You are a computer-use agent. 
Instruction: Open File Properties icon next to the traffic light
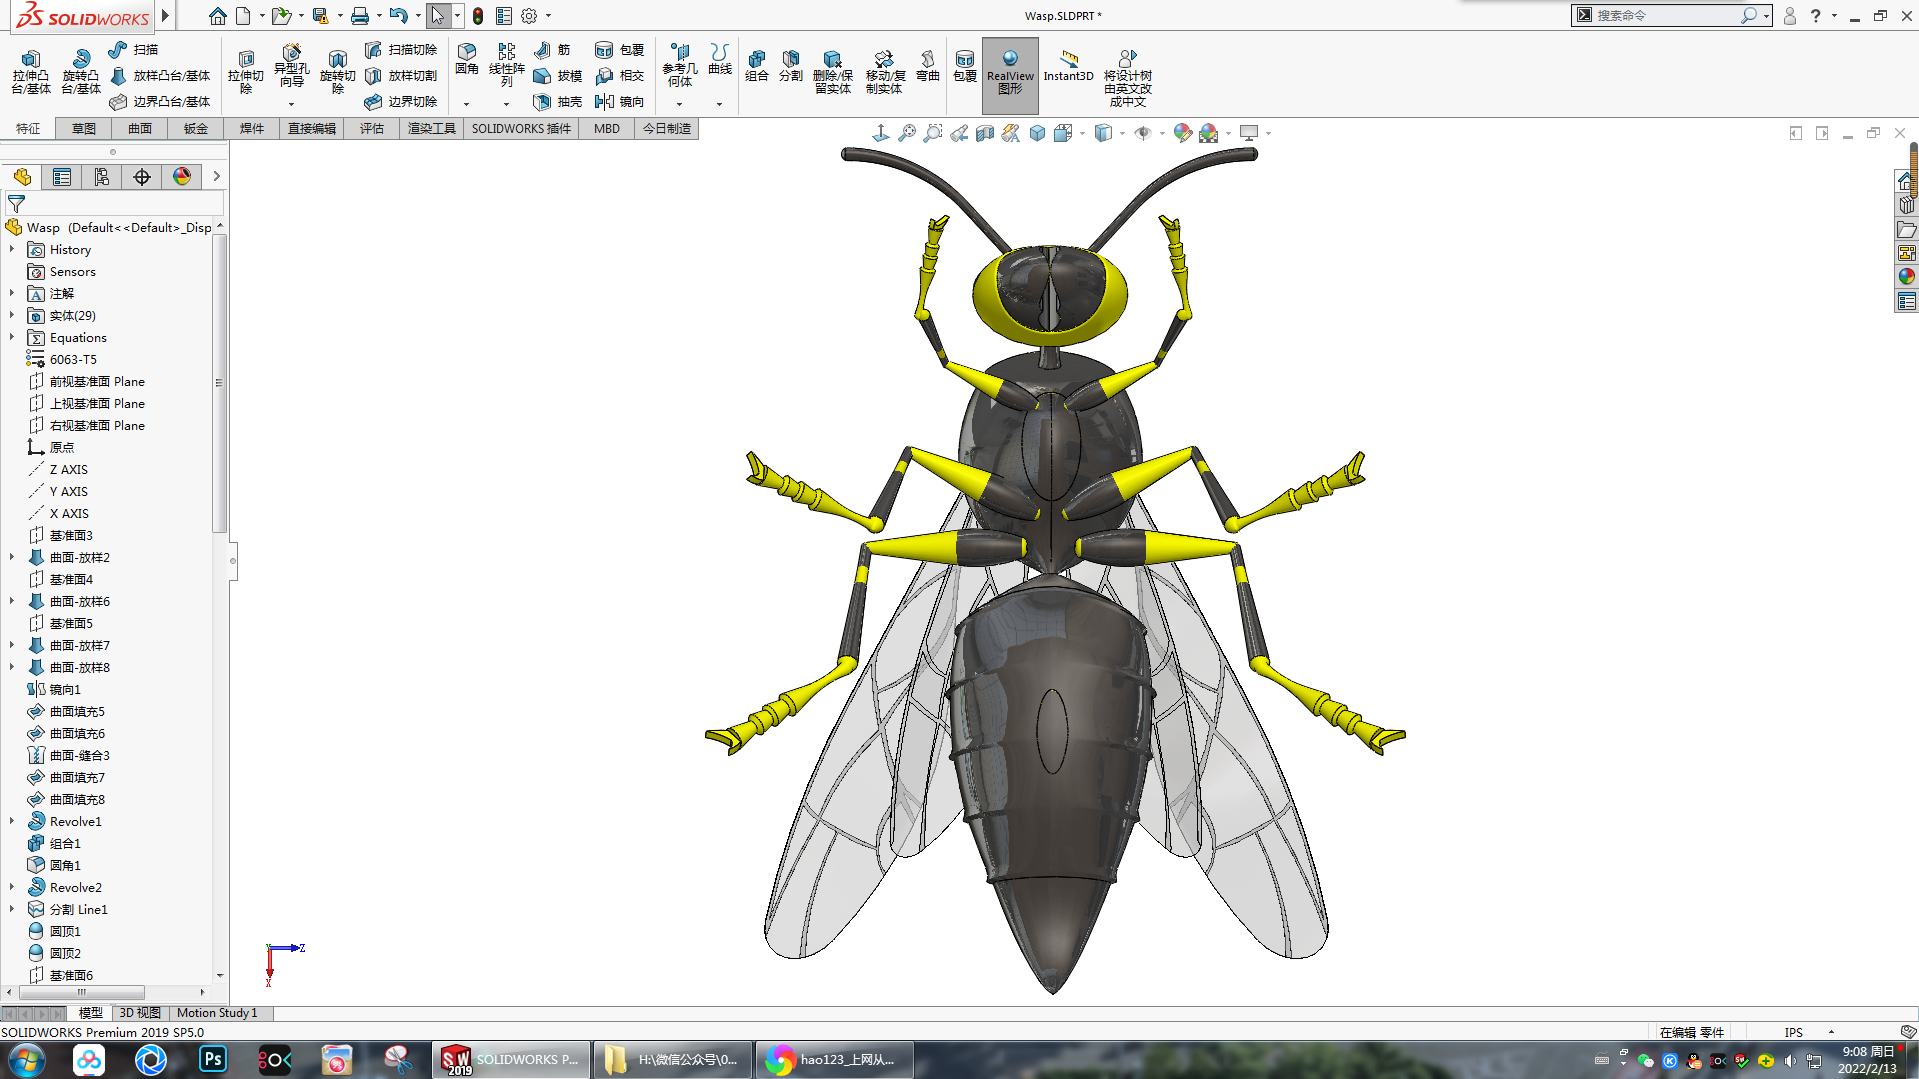point(504,16)
